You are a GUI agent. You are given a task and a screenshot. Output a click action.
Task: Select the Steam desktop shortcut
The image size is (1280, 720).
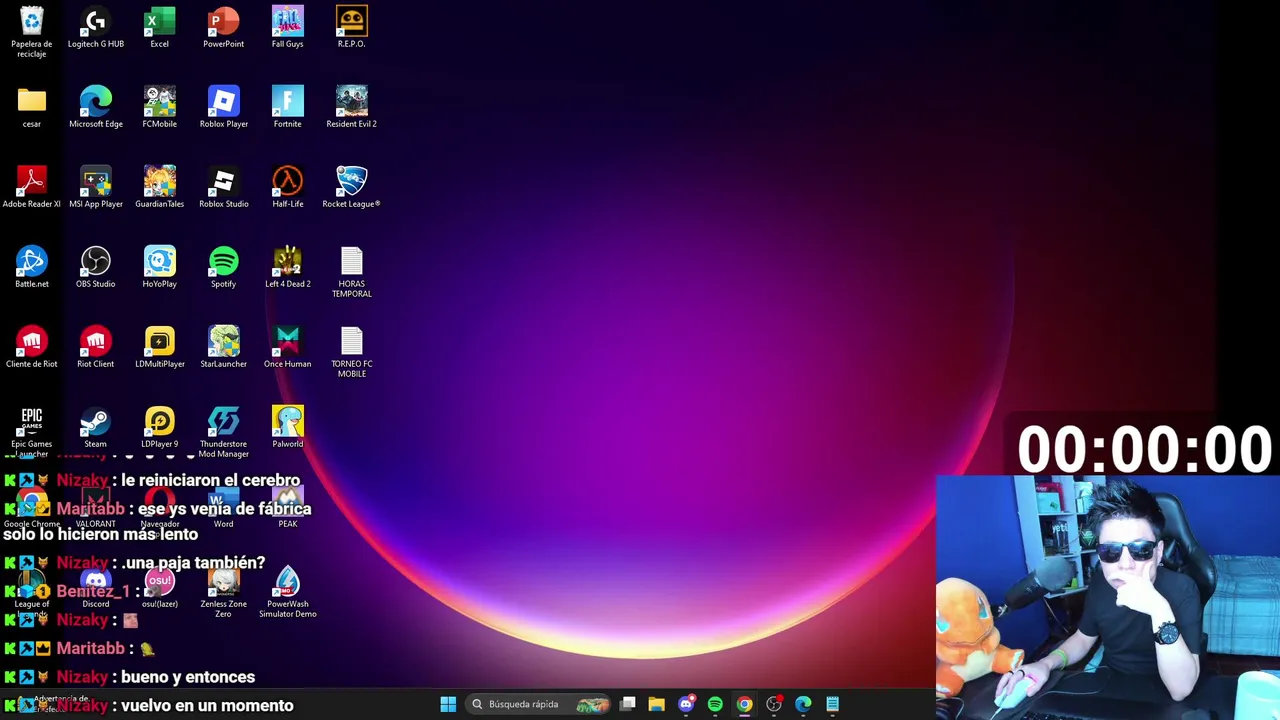pos(96,428)
